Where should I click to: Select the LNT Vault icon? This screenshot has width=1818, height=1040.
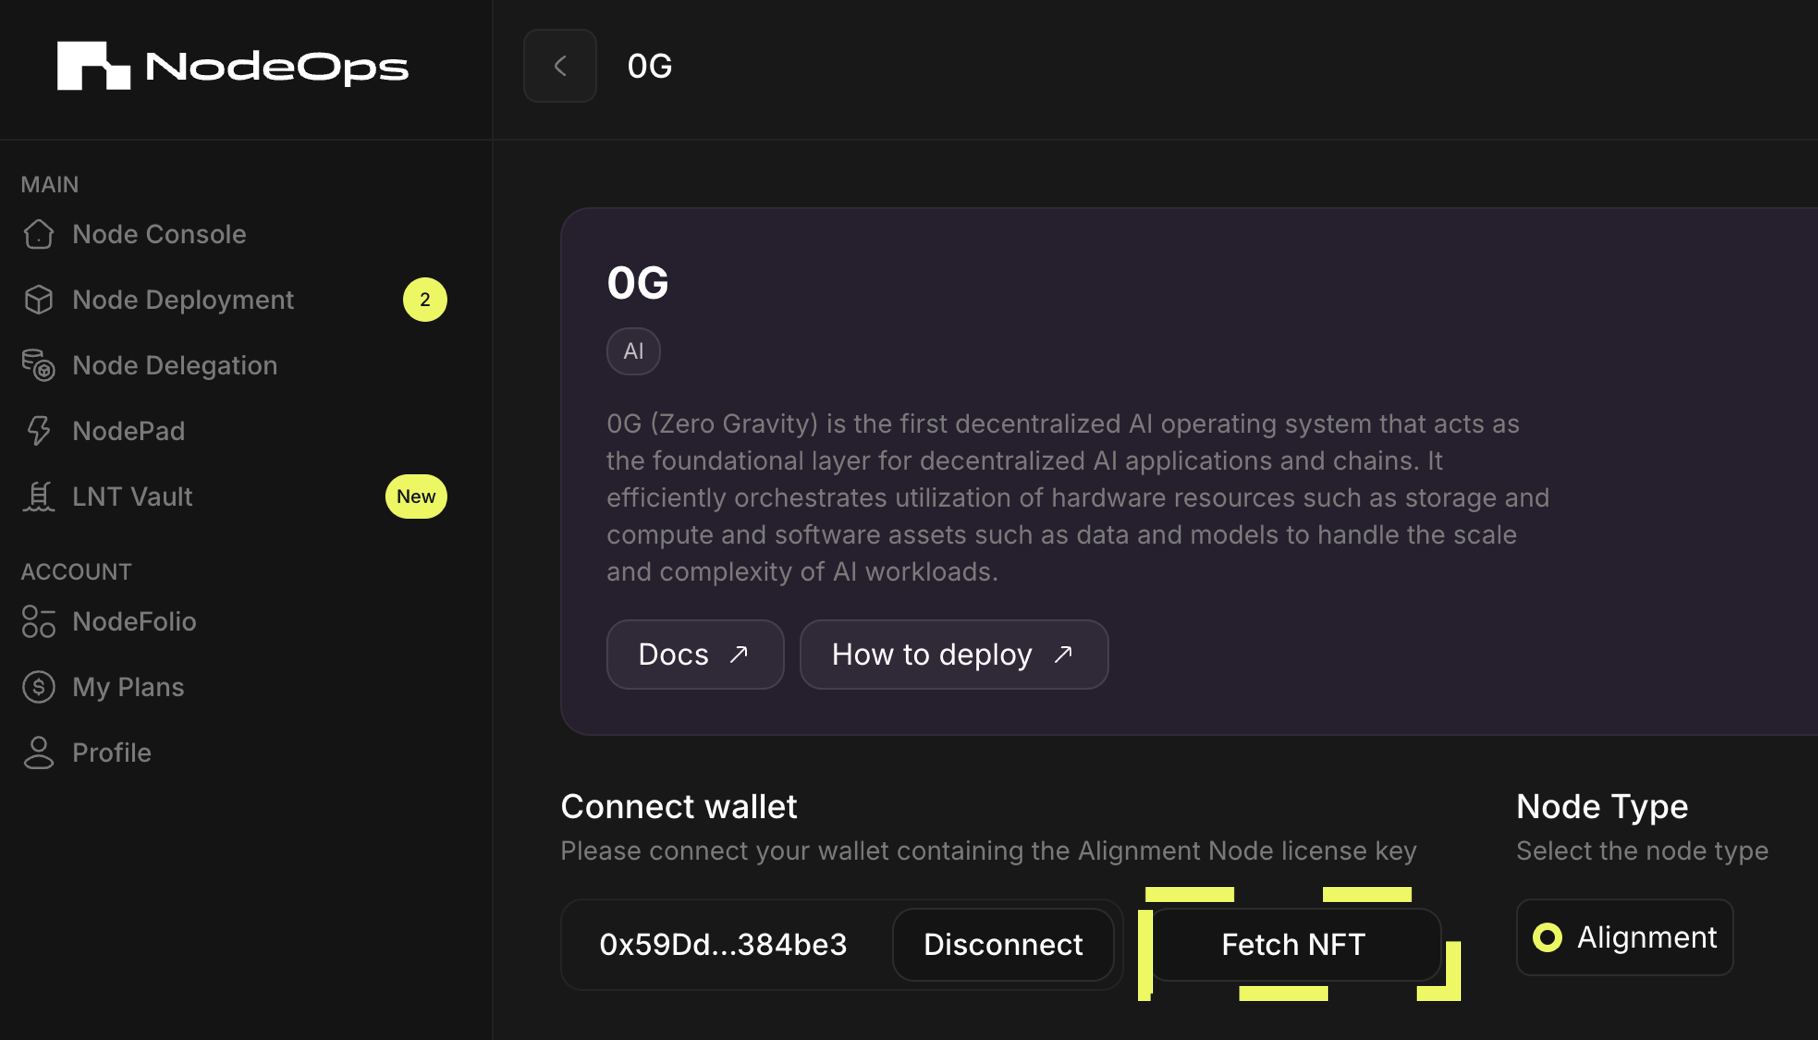[39, 496]
